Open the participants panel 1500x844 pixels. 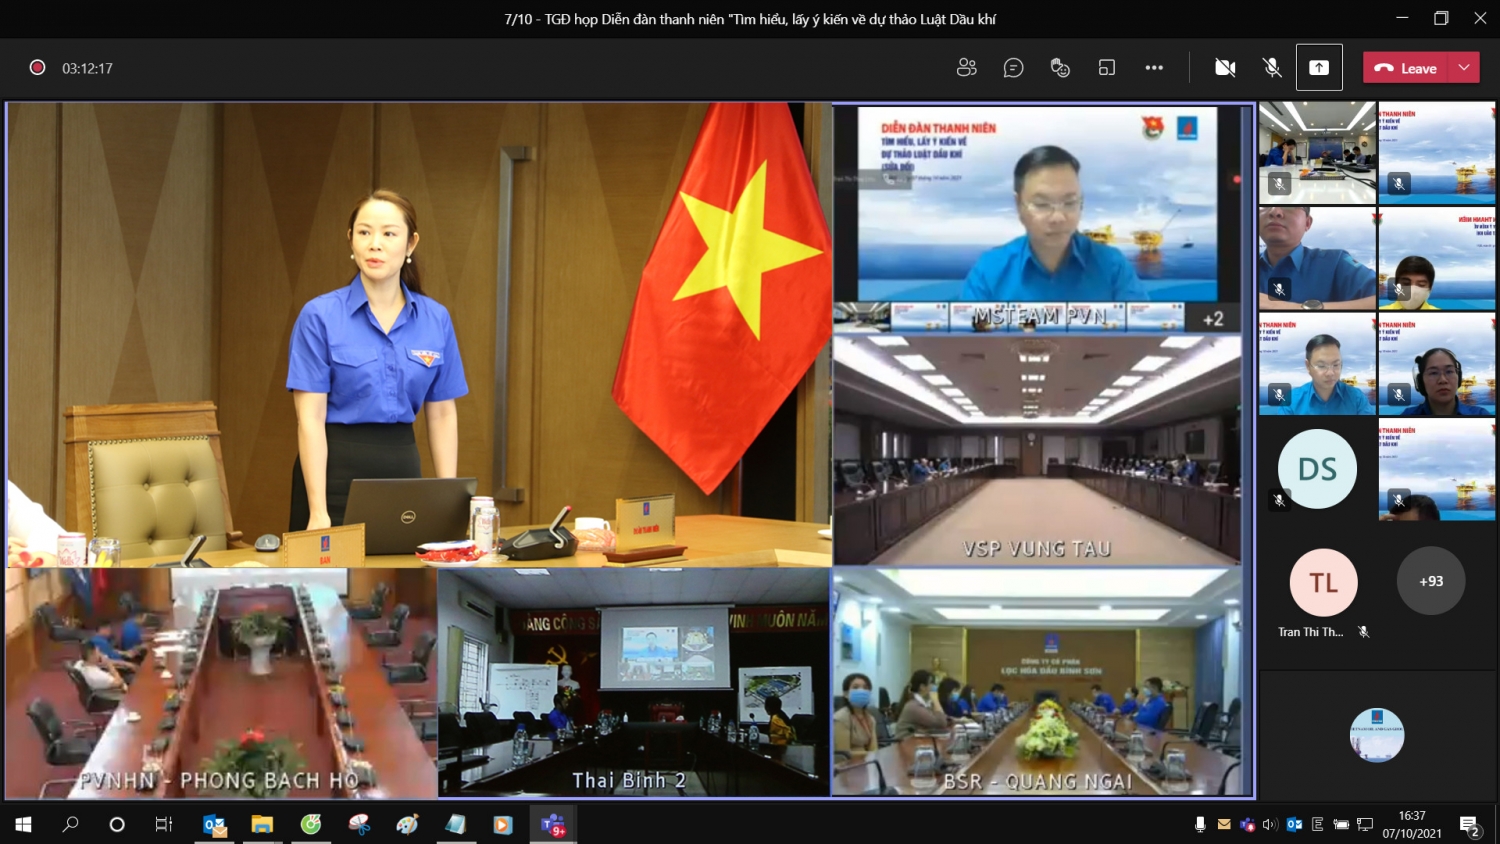[966, 68]
